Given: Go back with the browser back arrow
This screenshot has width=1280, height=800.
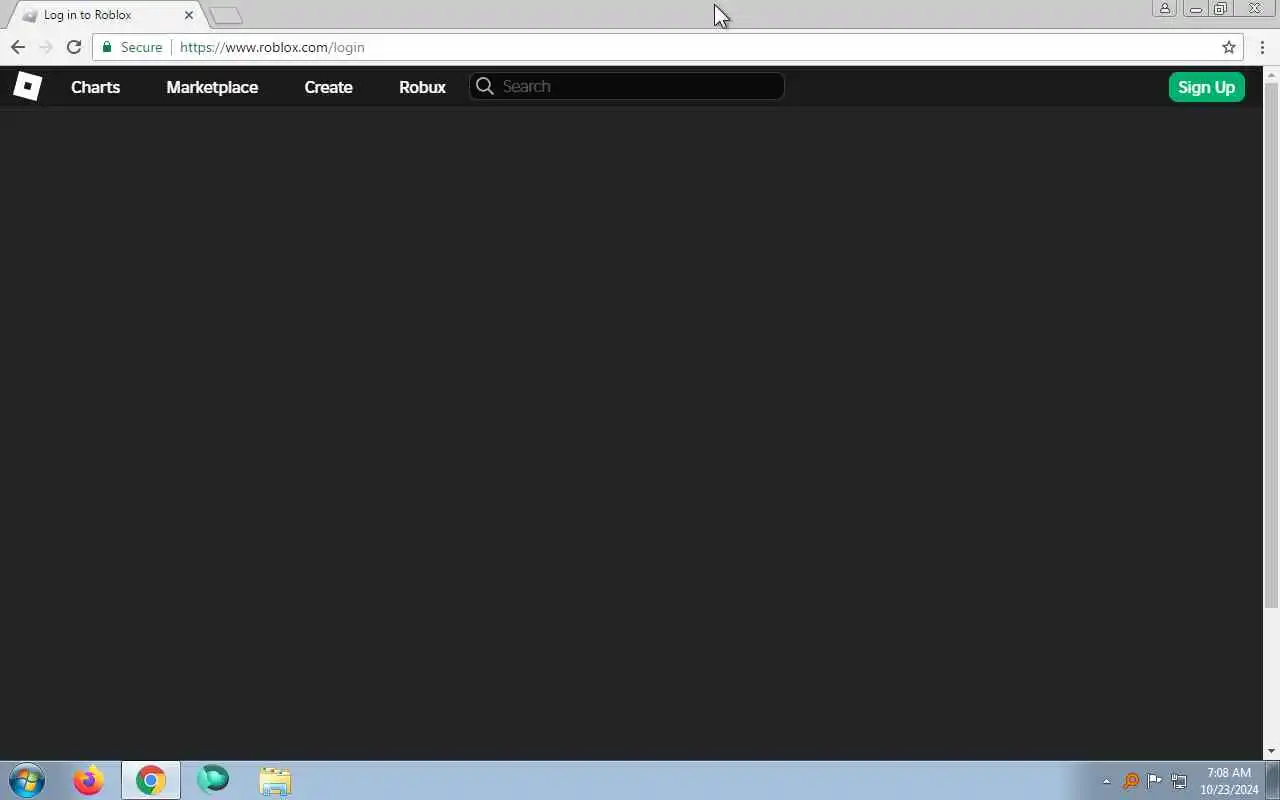Looking at the screenshot, I should click(18, 47).
